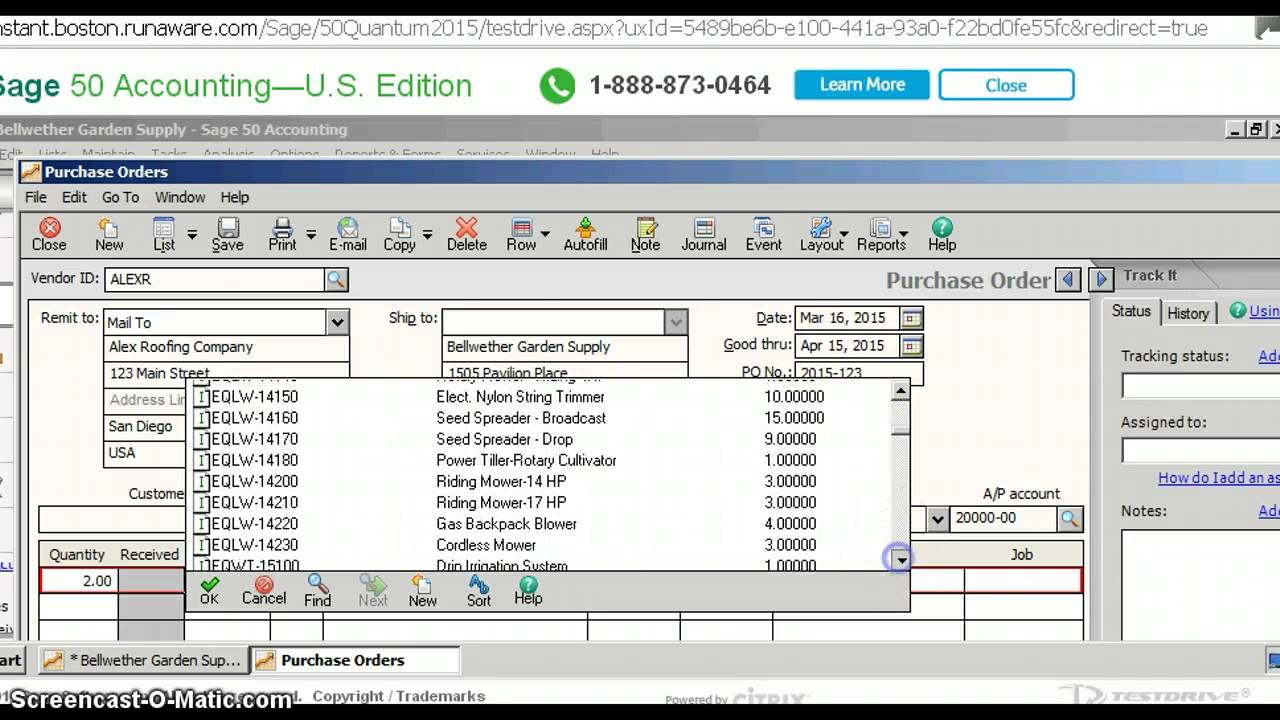Viewport: 1280px width, 720px height.
Task: Click the Reports toolbar icon
Action: coord(881,235)
